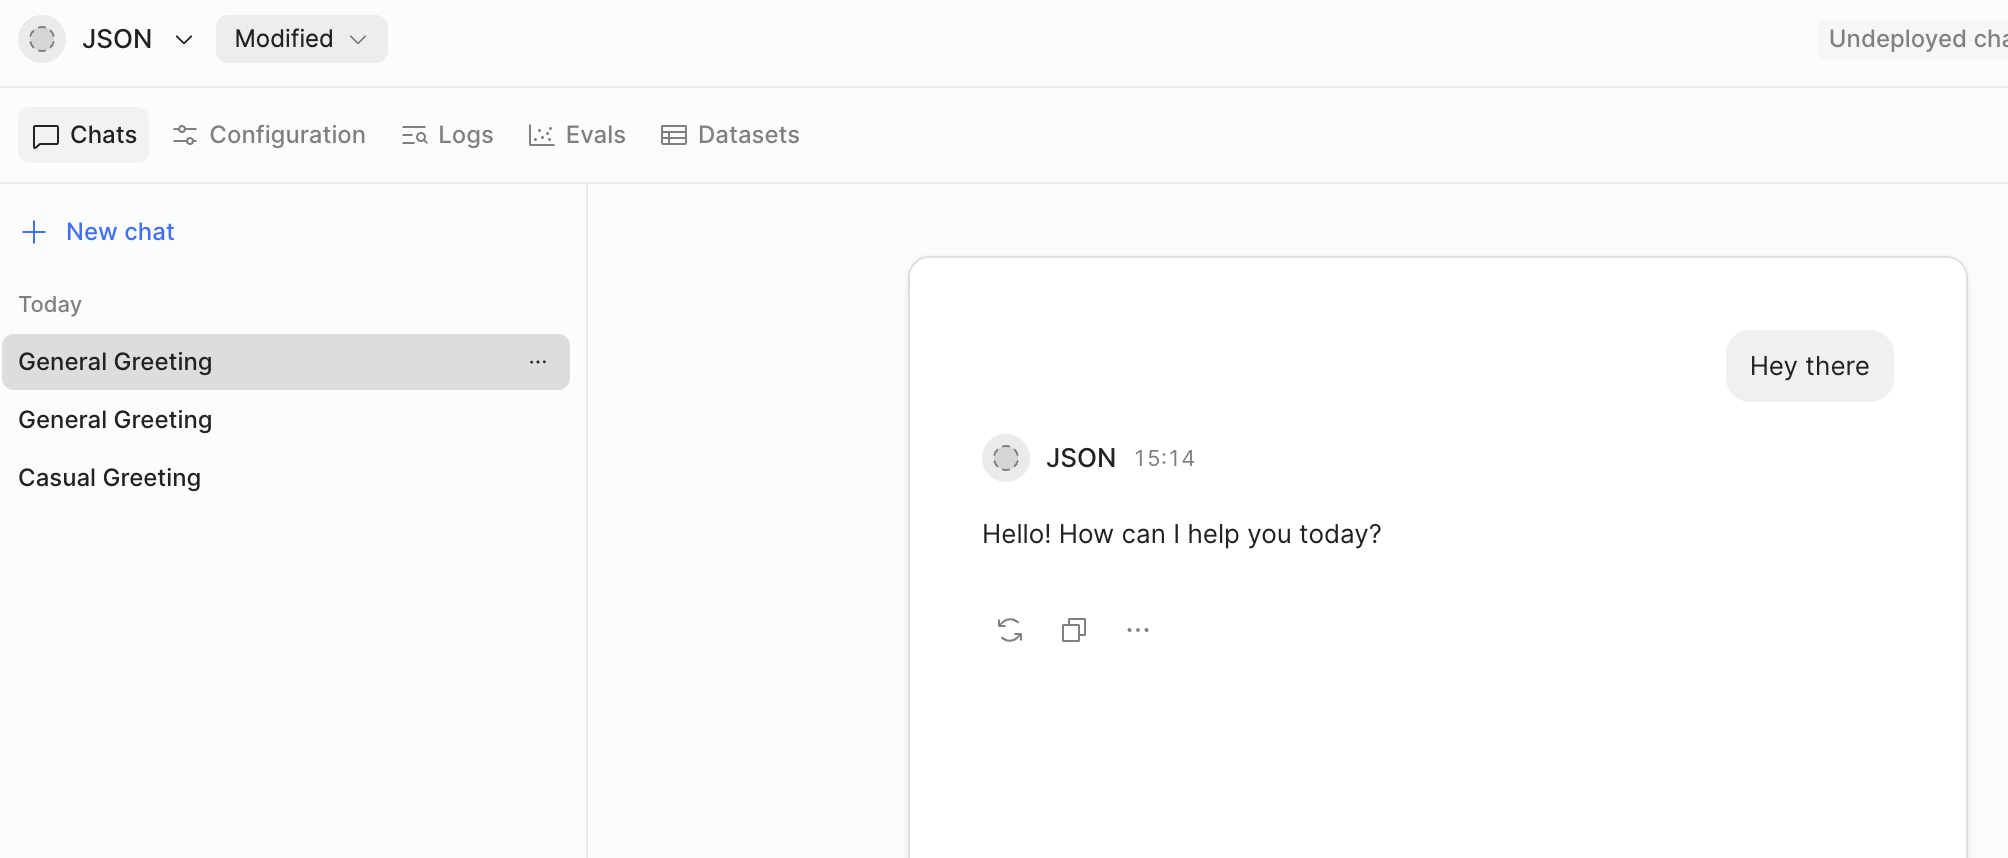
Task: Click the 15:14 message timestamp
Action: click(1164, 458)
